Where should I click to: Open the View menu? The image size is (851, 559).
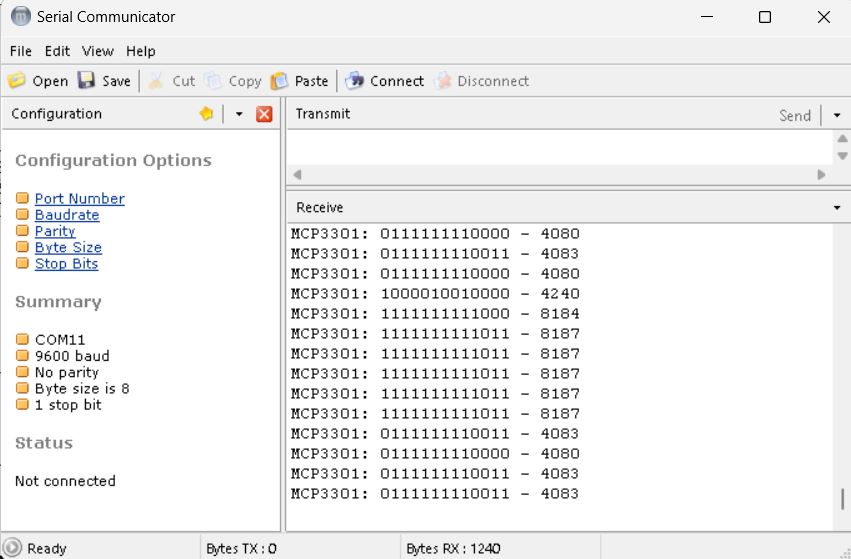[x=98, y=51]
